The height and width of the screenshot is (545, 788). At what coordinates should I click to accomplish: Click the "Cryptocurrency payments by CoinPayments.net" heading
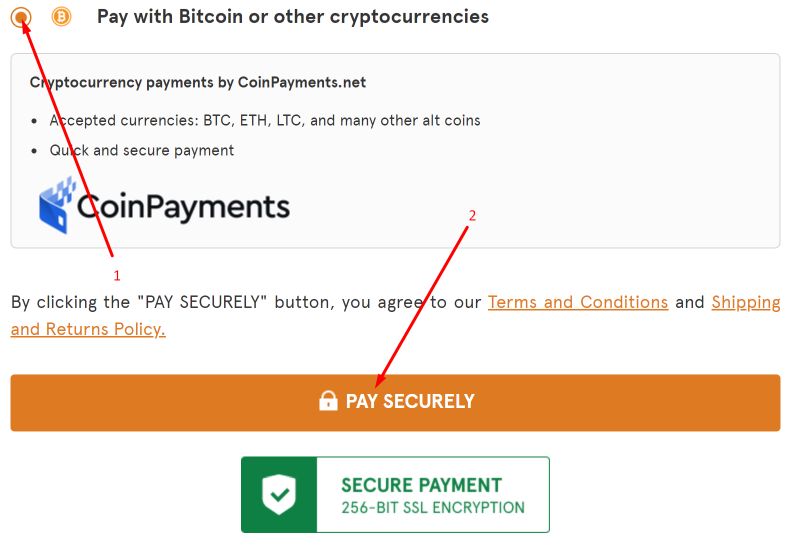(x=198, y=82)
